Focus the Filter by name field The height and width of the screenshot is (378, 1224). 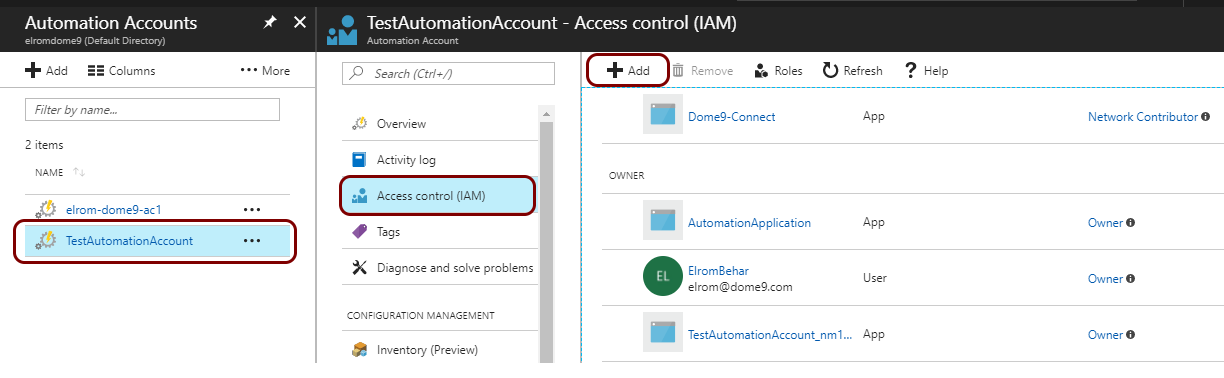pos(152,109)
